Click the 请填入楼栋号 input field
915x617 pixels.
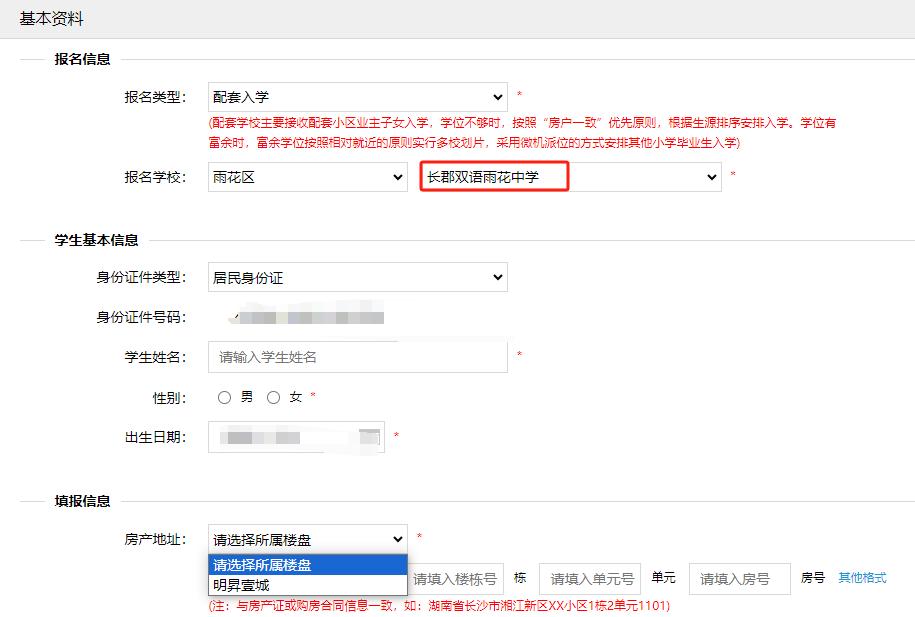coord(455,579)
